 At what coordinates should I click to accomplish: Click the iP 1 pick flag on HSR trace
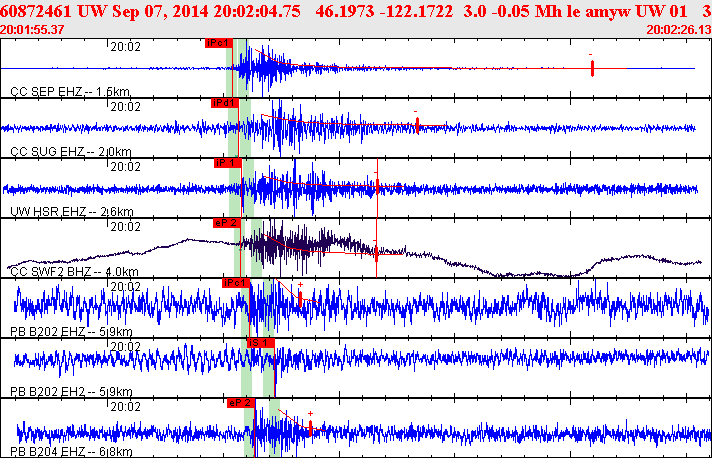[228, 162]
